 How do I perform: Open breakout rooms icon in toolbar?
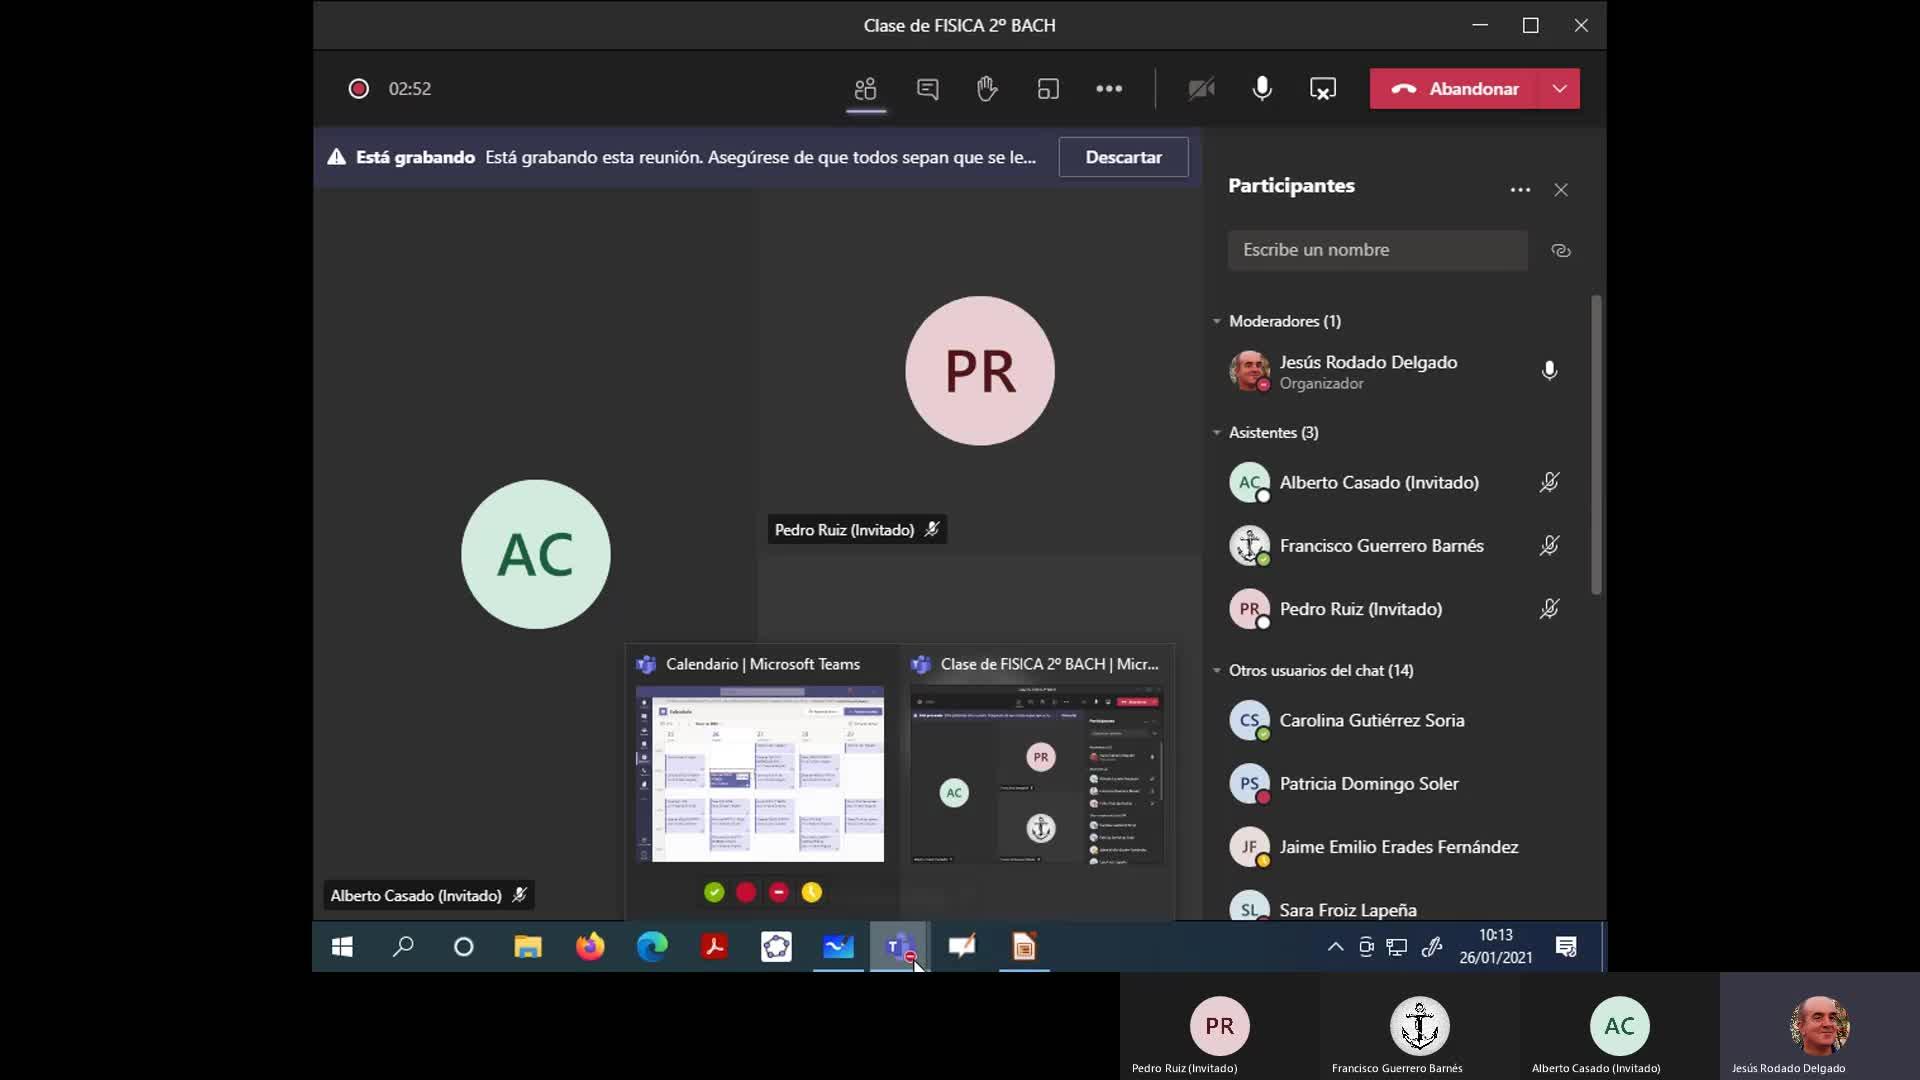click(1047, 89)
